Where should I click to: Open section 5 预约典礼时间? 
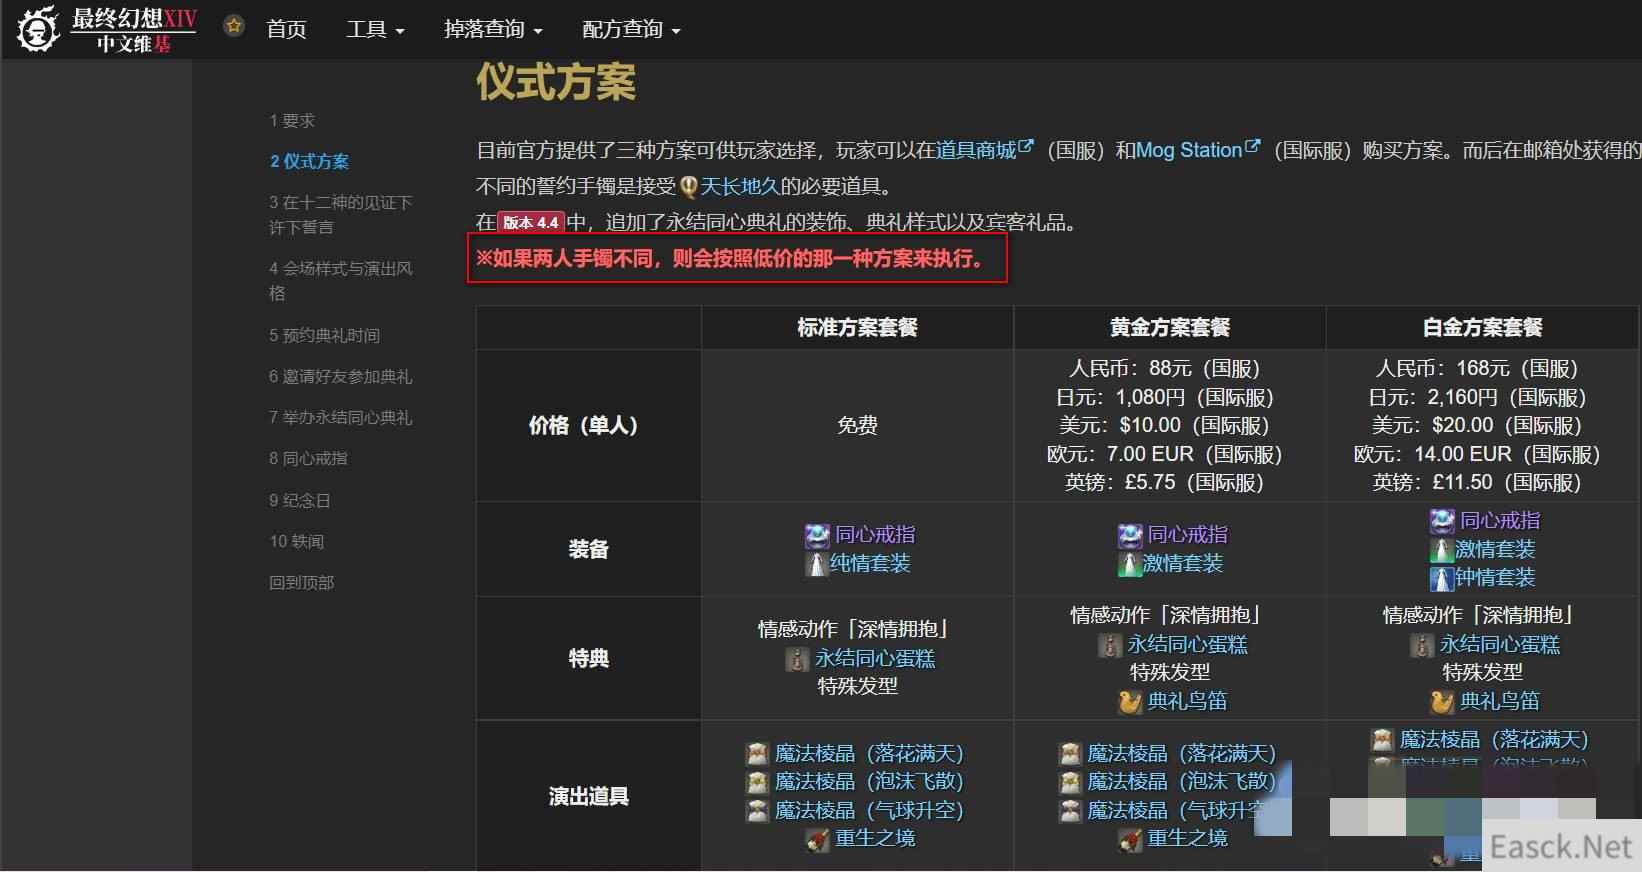click(x=324, y=335)
